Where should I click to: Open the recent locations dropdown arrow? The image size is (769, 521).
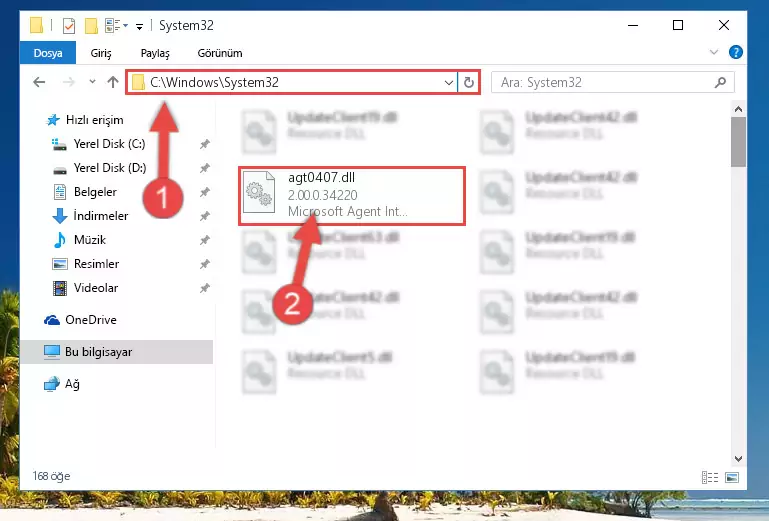pos(92,82)
